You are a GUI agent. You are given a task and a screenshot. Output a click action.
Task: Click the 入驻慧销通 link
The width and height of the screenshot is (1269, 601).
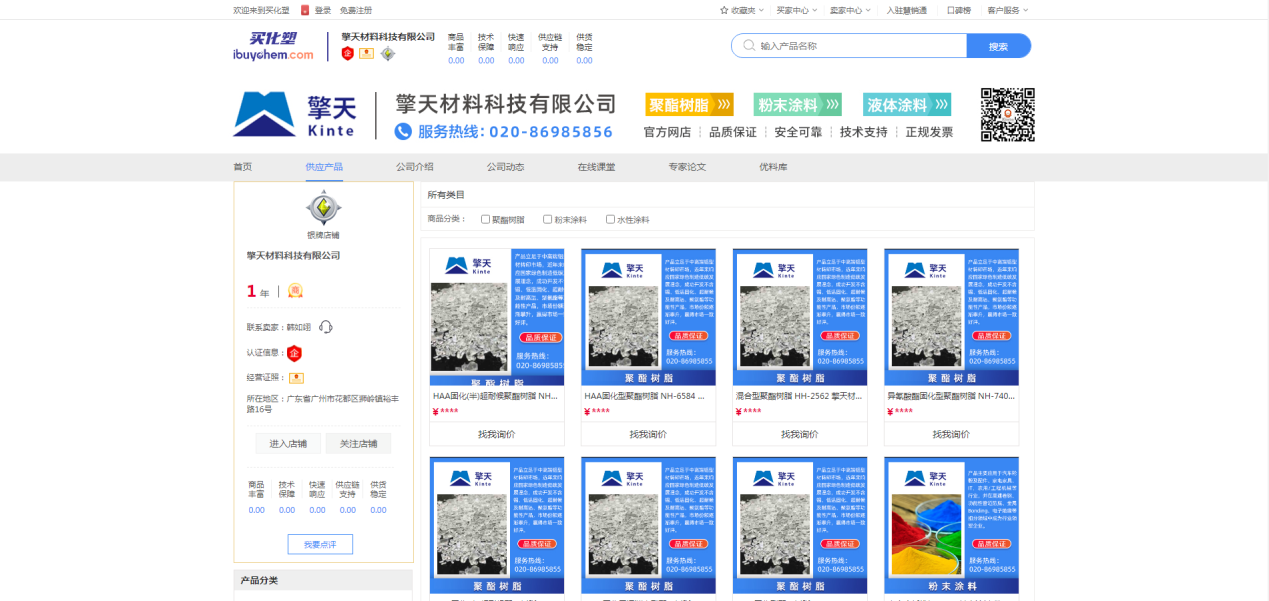[906, 10]
